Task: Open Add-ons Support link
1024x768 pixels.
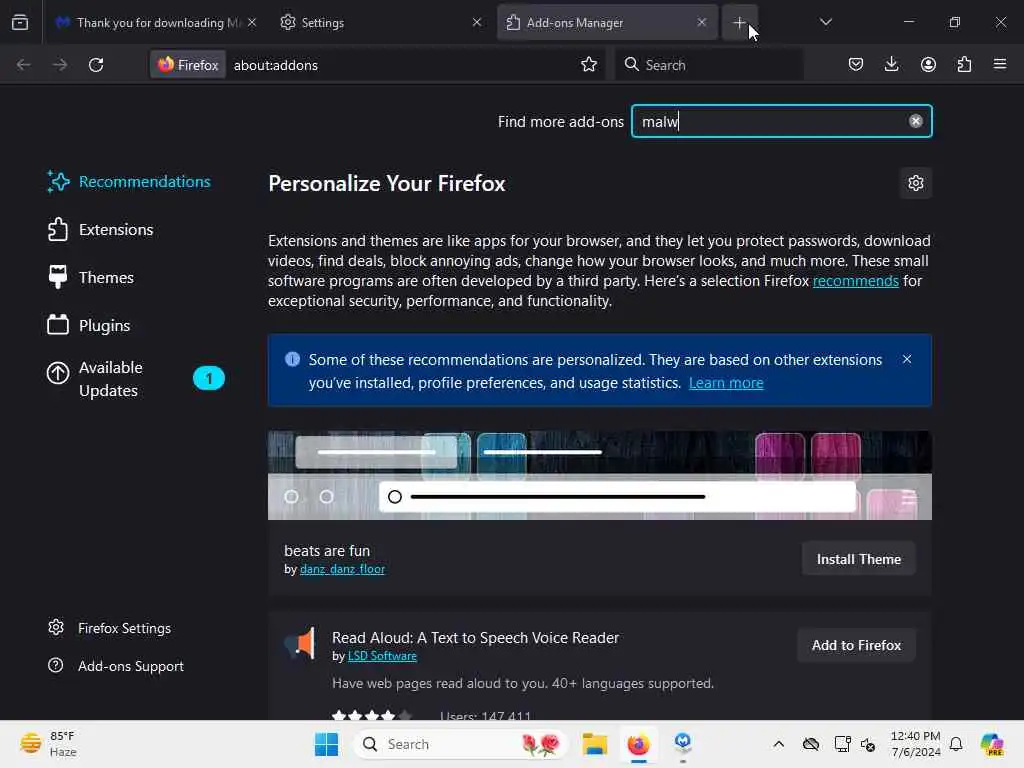Action: [x=116, y=666]
